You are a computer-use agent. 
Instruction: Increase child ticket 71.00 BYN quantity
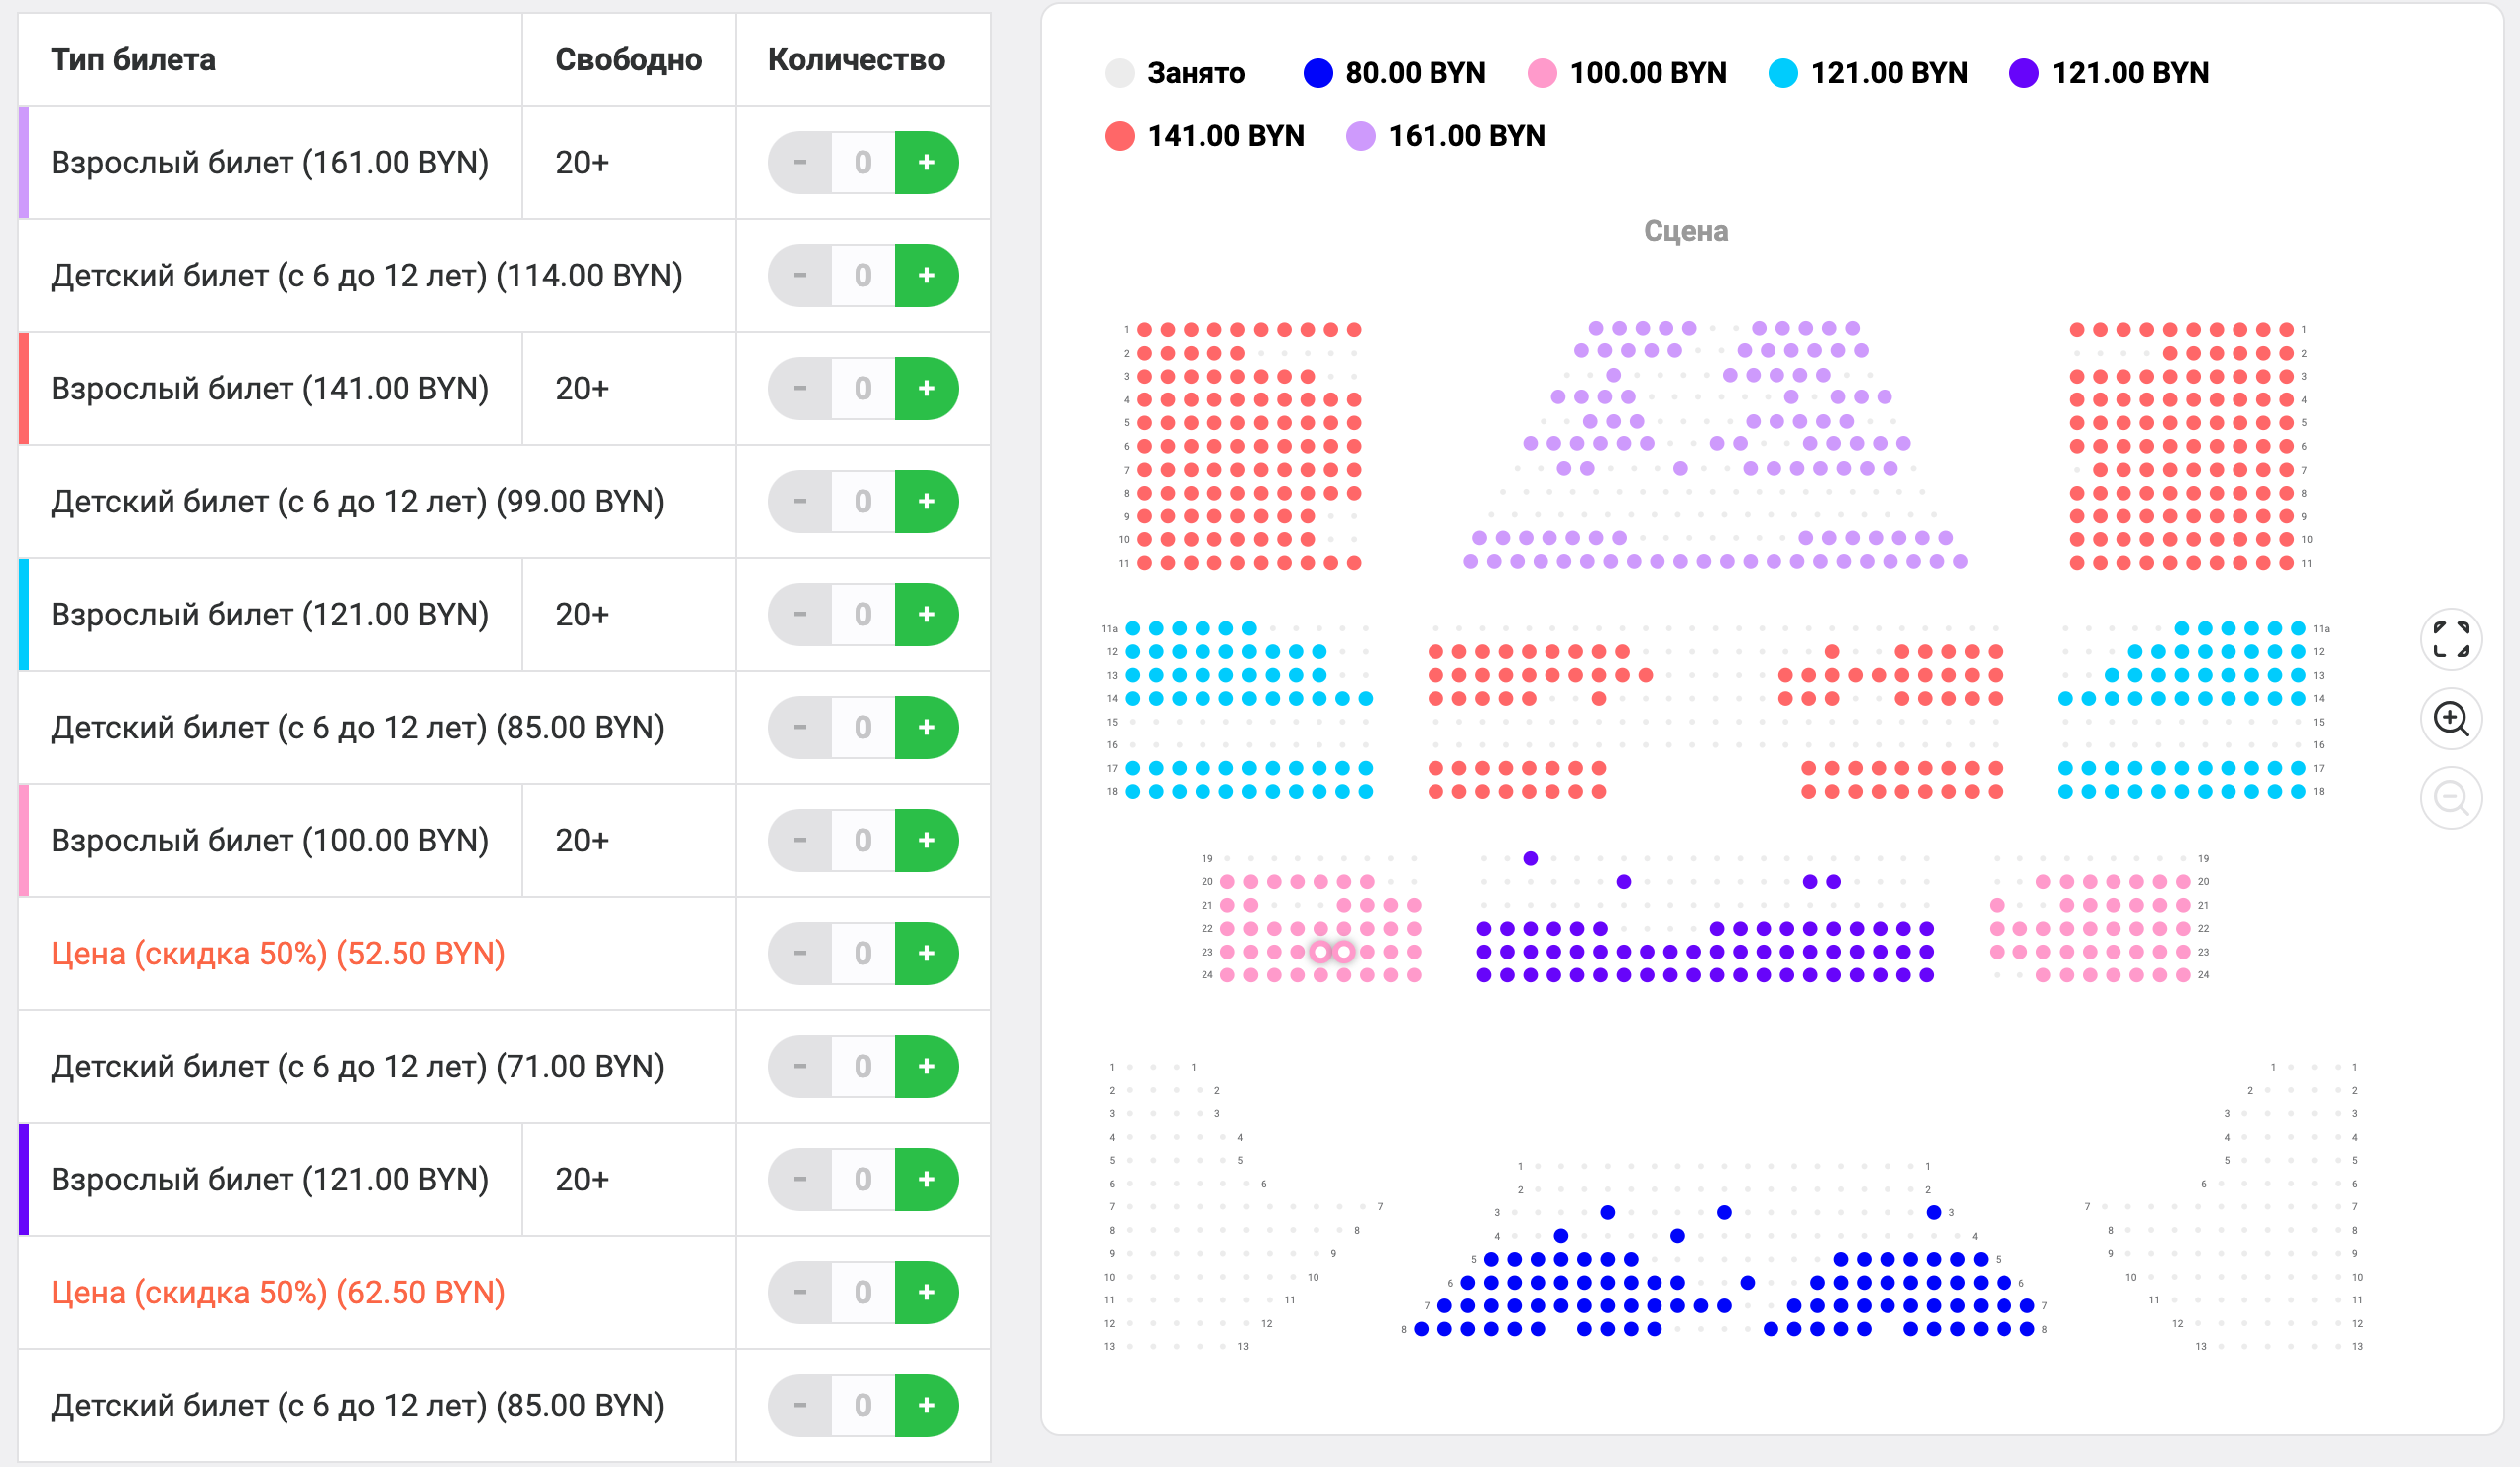click(926, 1066)
